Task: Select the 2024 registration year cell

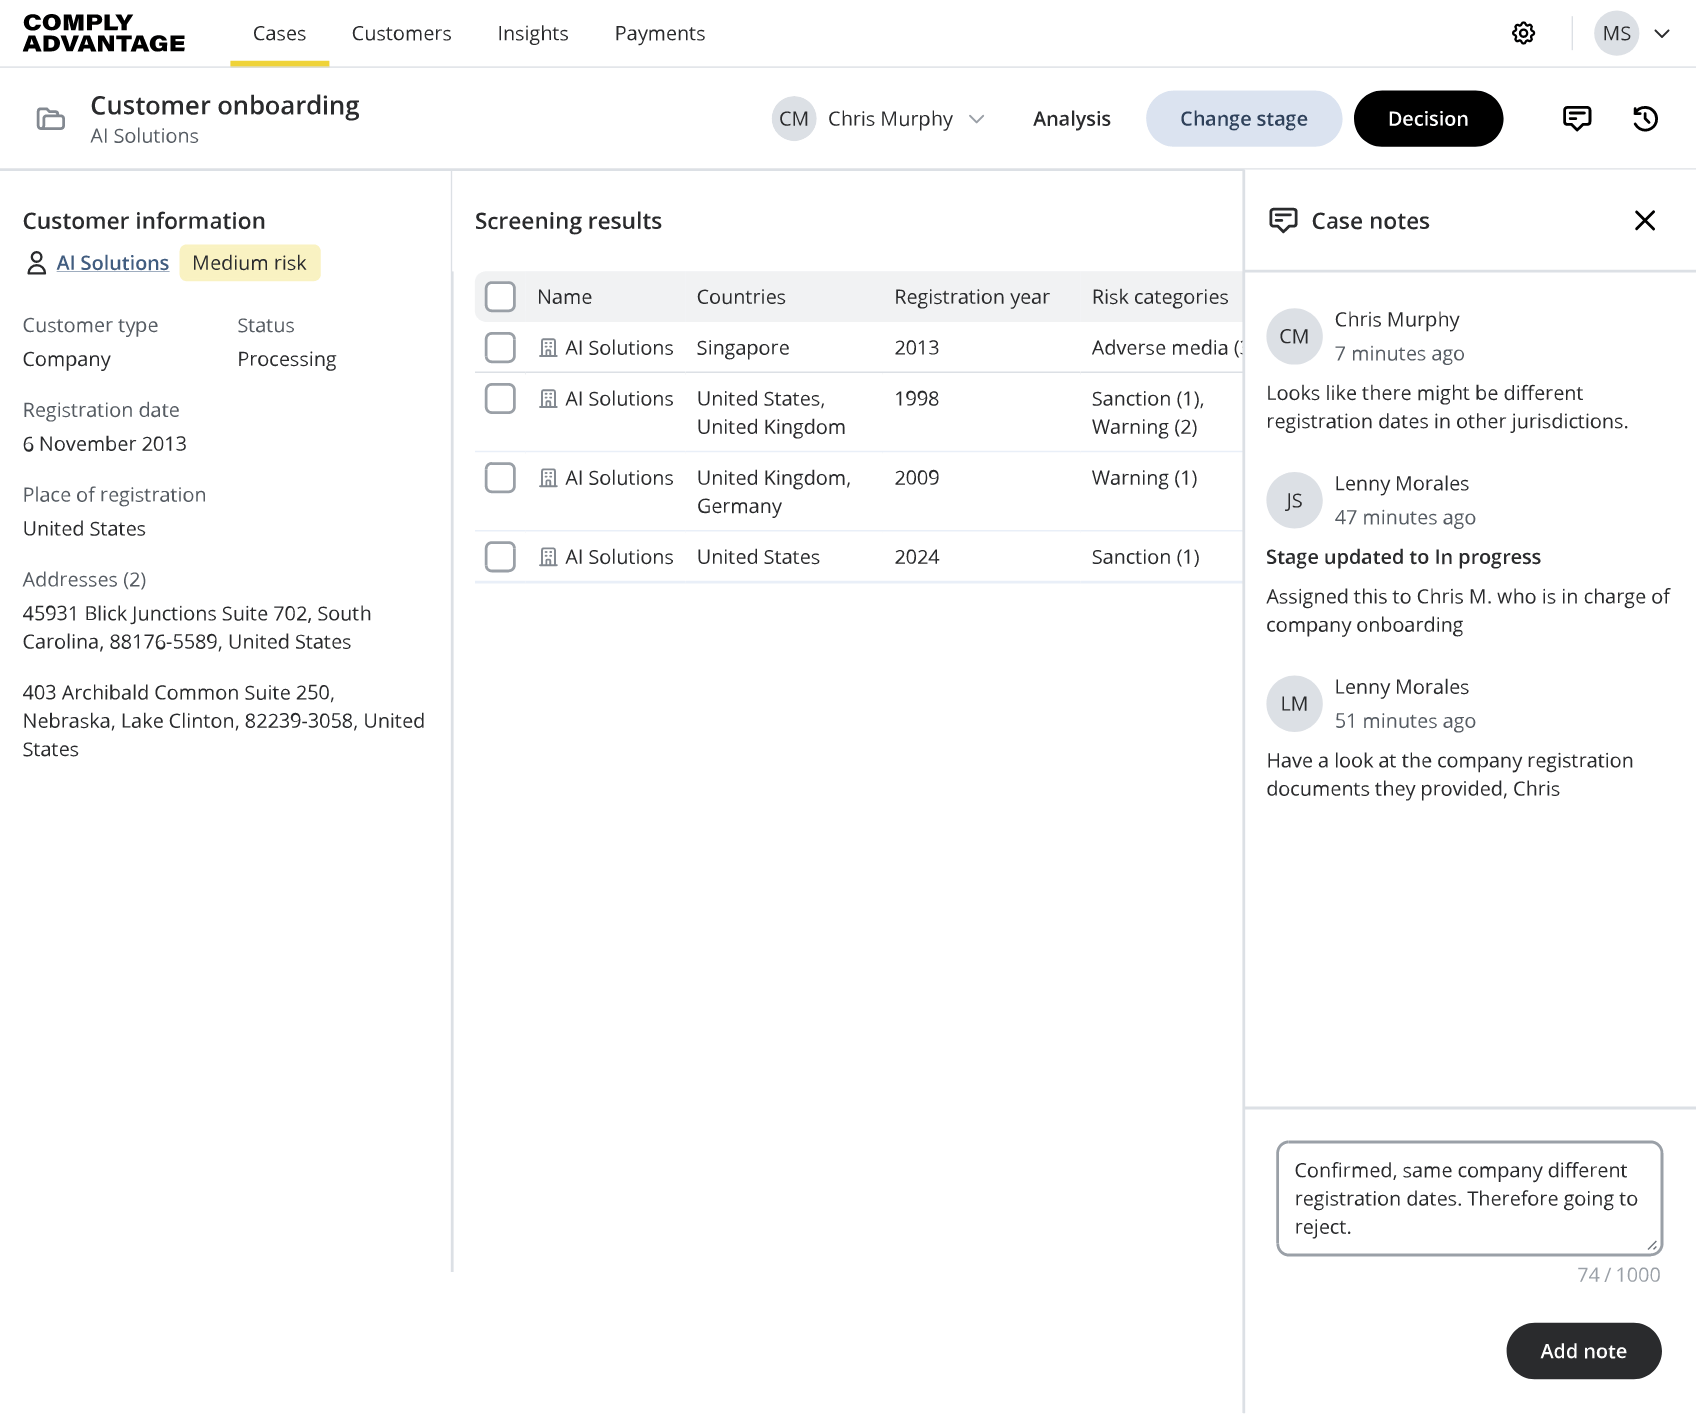Action: (917, 557)
